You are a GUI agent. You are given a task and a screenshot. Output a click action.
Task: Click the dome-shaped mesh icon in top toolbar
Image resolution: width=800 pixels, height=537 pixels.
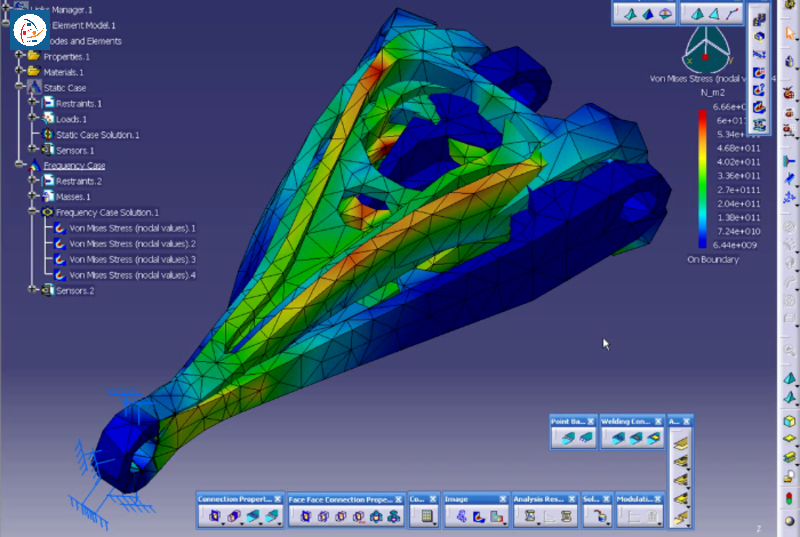pos(665,14)
